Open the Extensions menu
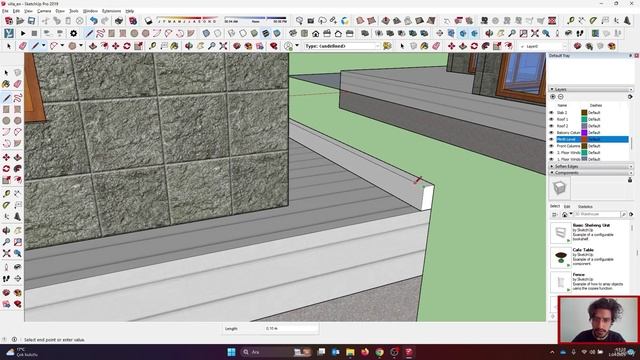Image resolution: width=640 pixels, height=360 pixels. [111, 11]
